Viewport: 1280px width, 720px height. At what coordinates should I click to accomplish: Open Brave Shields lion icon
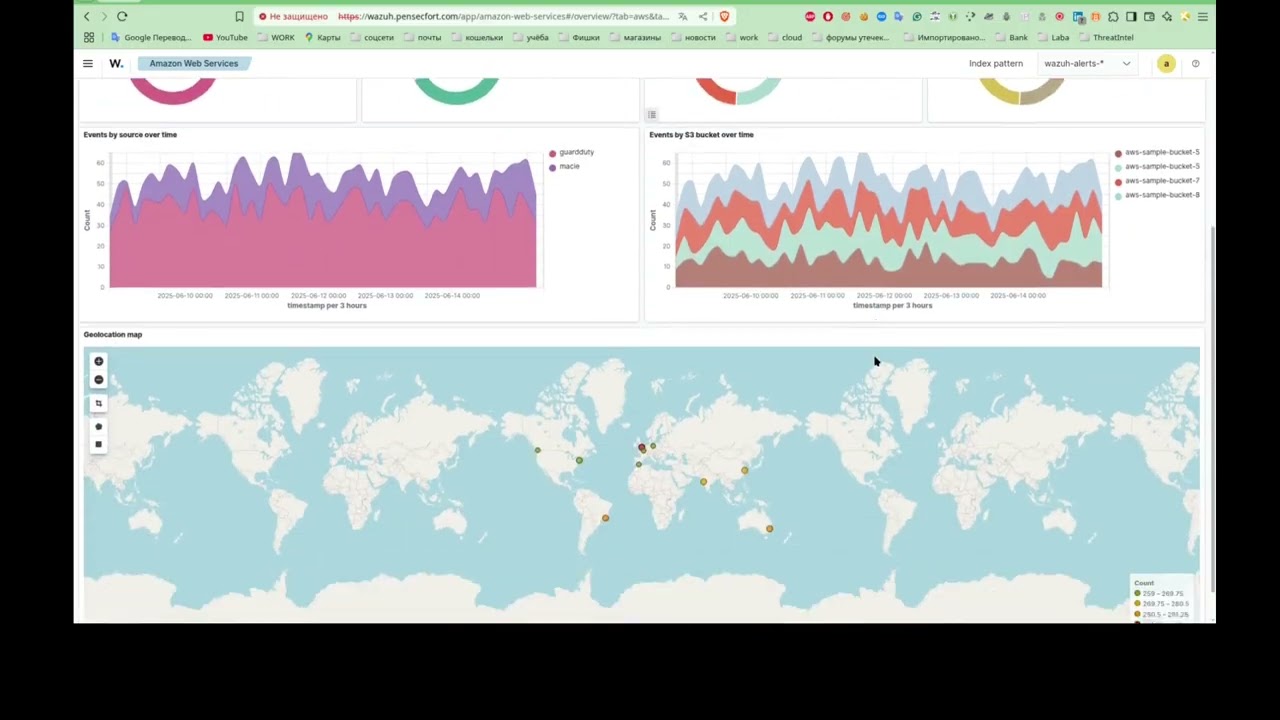coord(724,16)
